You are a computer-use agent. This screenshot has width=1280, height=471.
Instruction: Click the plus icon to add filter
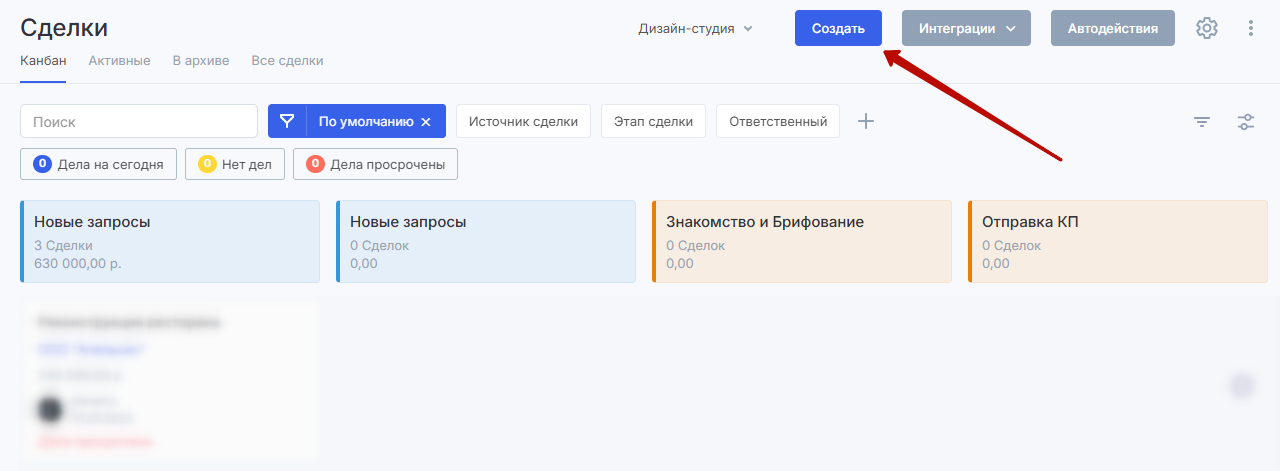tap(866, 121)
